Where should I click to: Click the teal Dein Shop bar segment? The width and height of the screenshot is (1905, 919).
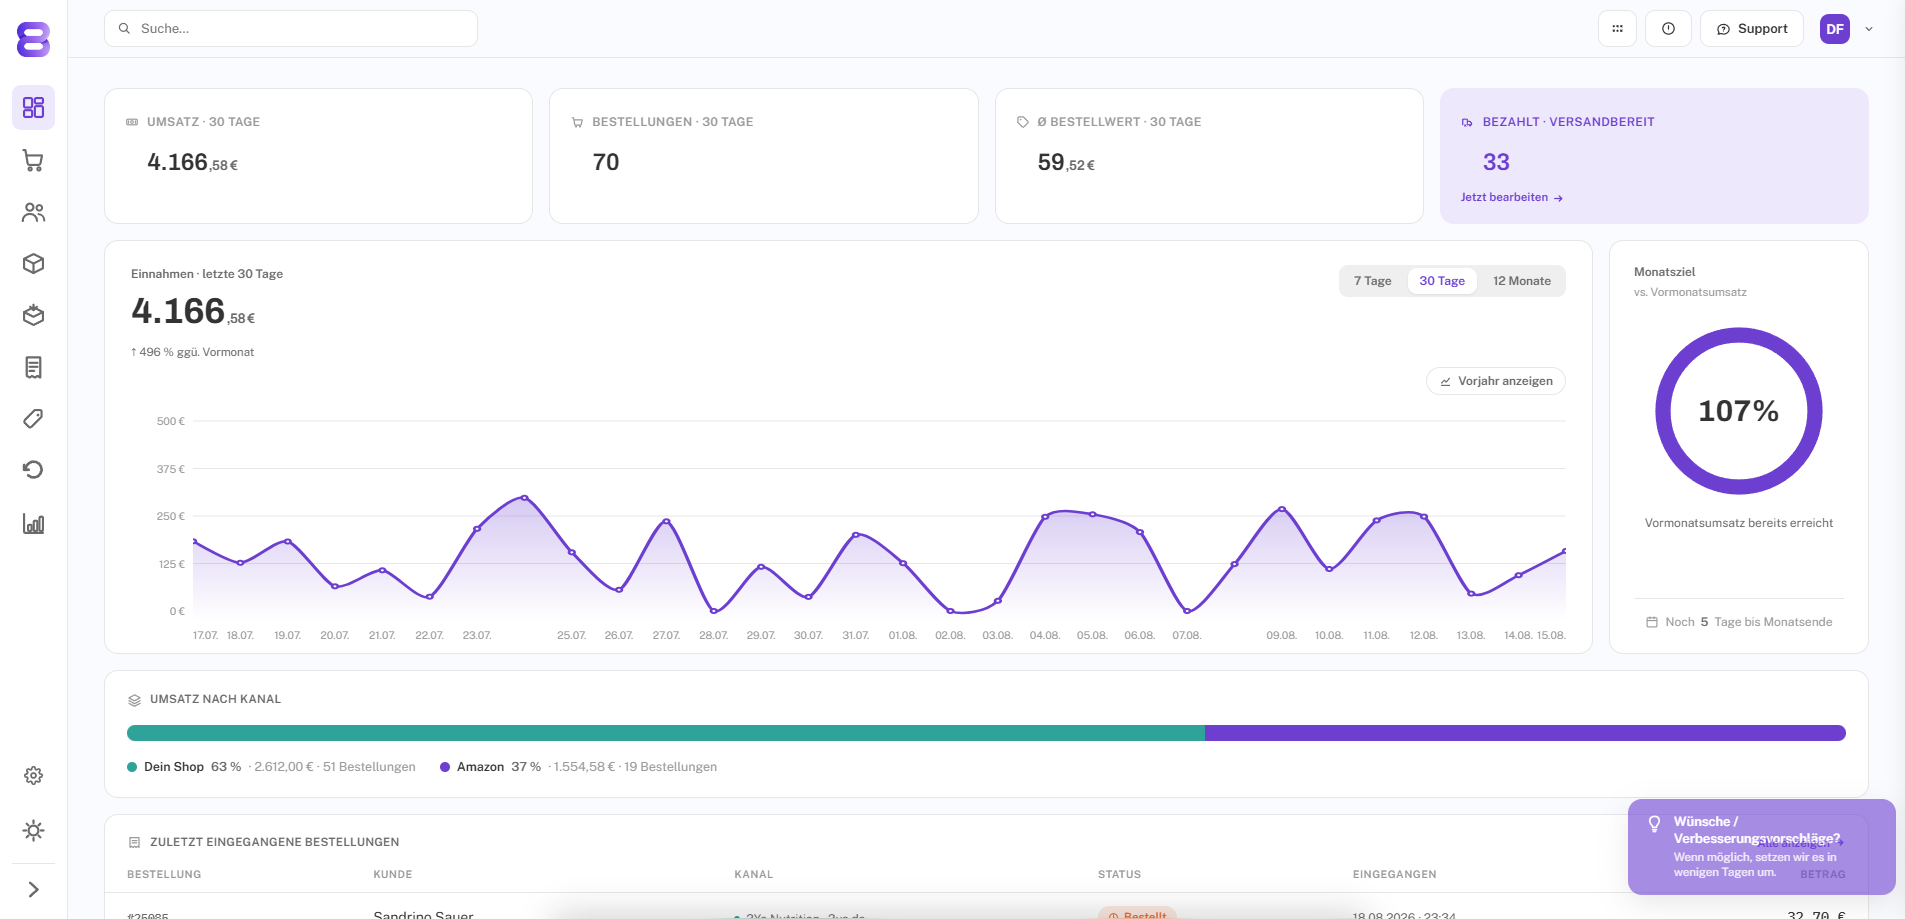pos(666,733)
